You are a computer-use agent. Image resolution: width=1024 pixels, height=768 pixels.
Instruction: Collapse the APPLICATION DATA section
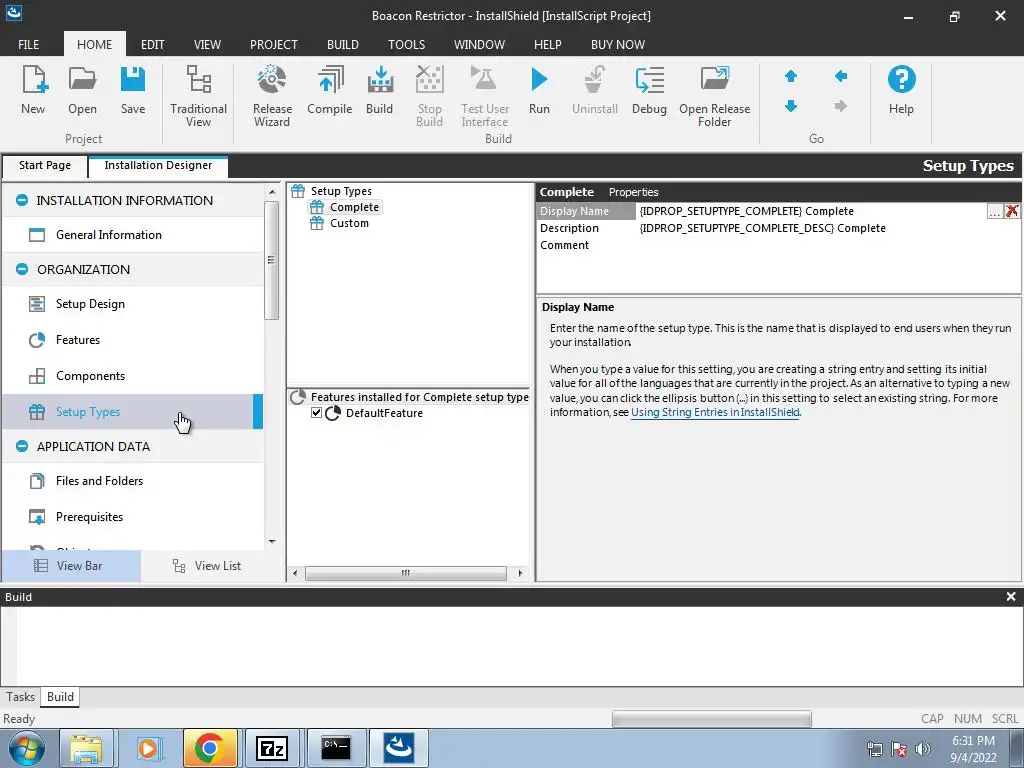22,446
